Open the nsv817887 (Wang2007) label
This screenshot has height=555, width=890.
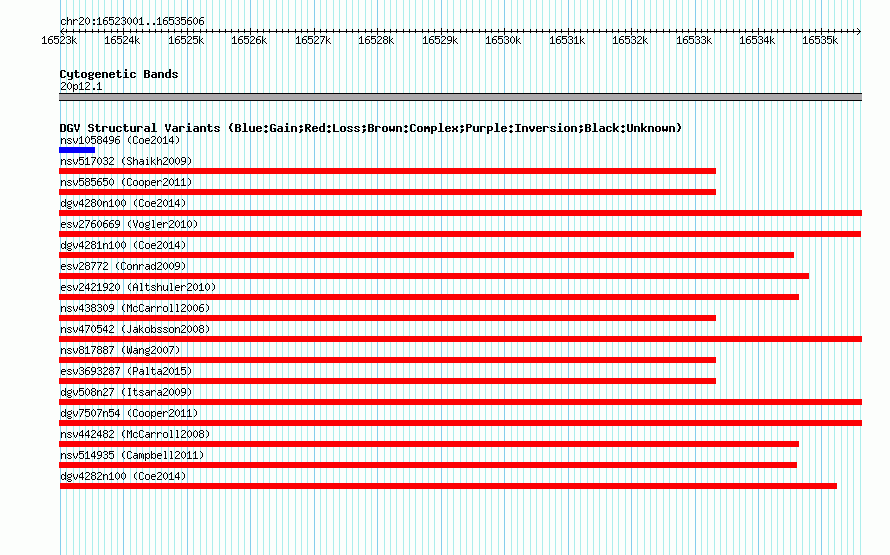click(120, 350)
